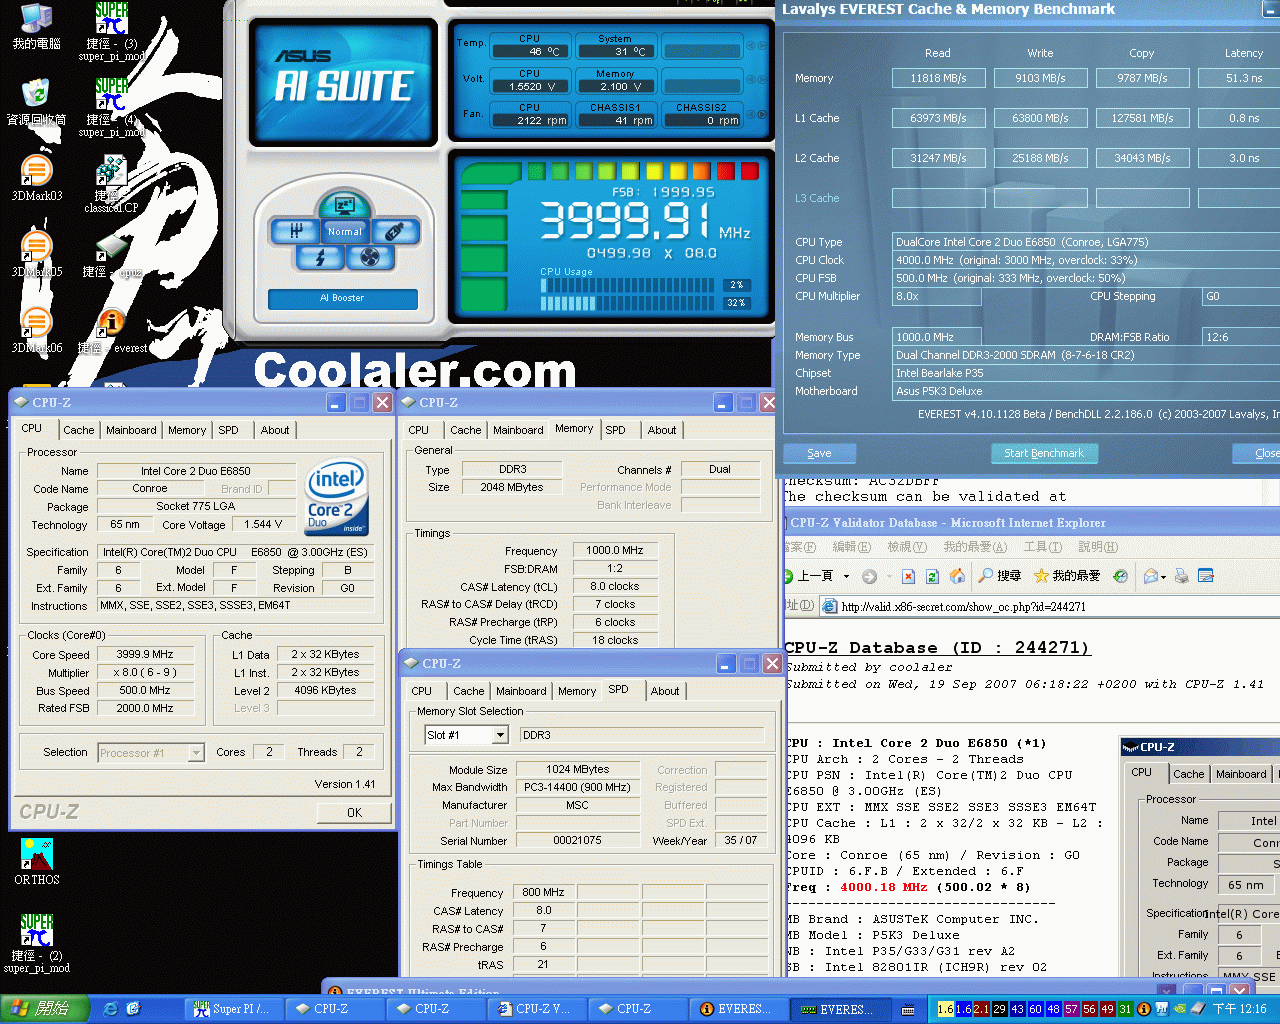Open the IE help (說明) menu
The height and width of the screenshot is (1024, 1280).
point(1097,547)
